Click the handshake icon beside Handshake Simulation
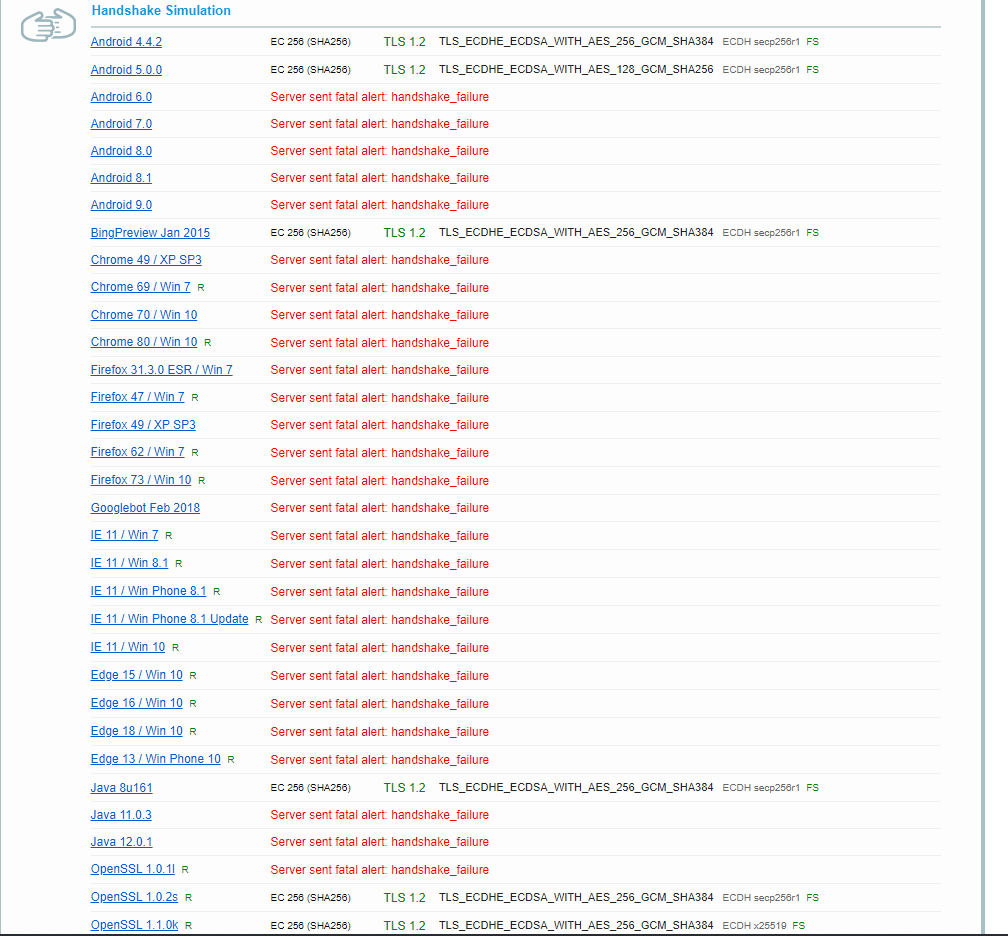 click(48, 25)
